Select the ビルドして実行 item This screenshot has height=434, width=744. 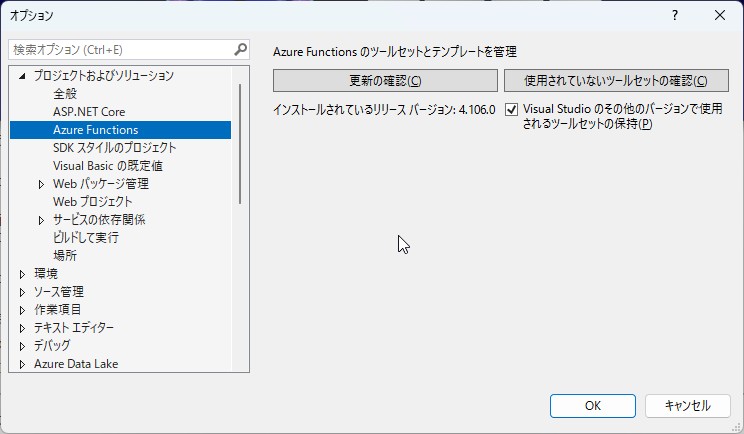[x=86, y=238]
